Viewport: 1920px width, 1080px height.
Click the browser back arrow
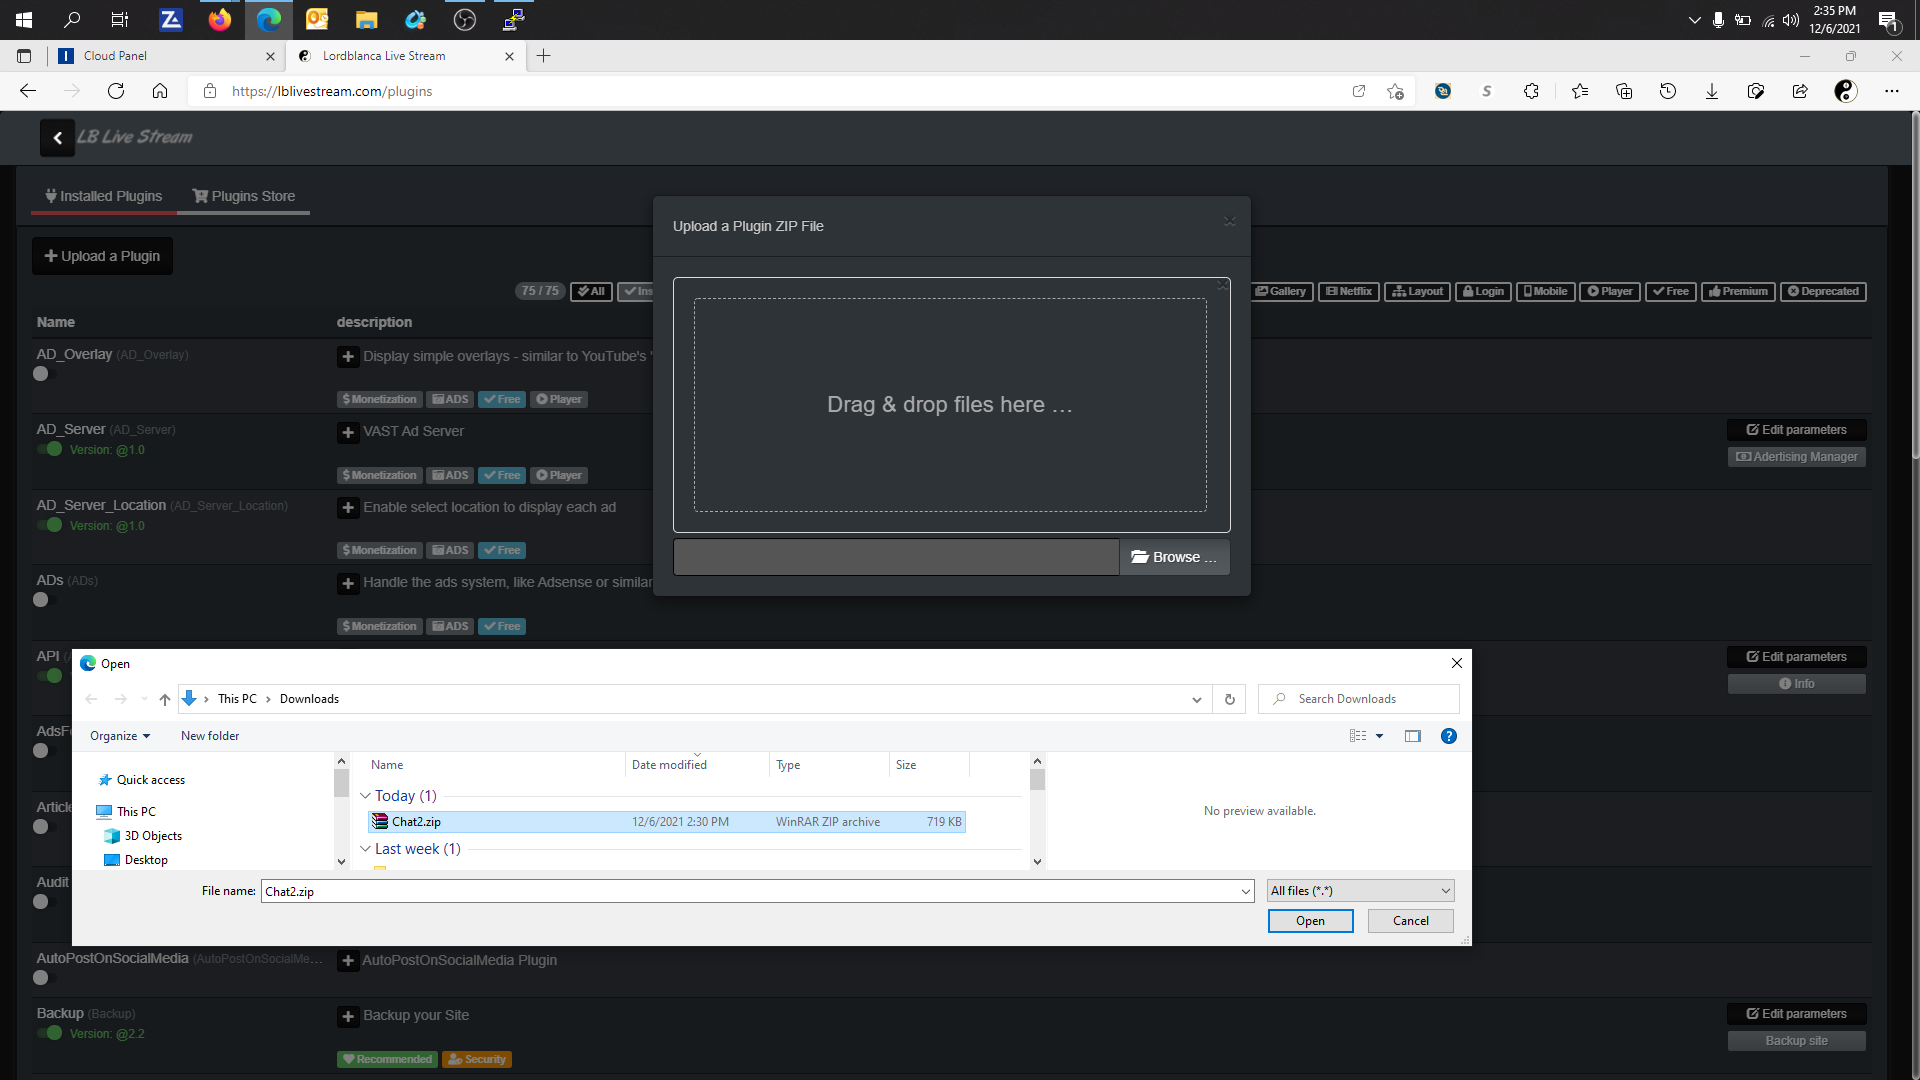click(28, 91)
